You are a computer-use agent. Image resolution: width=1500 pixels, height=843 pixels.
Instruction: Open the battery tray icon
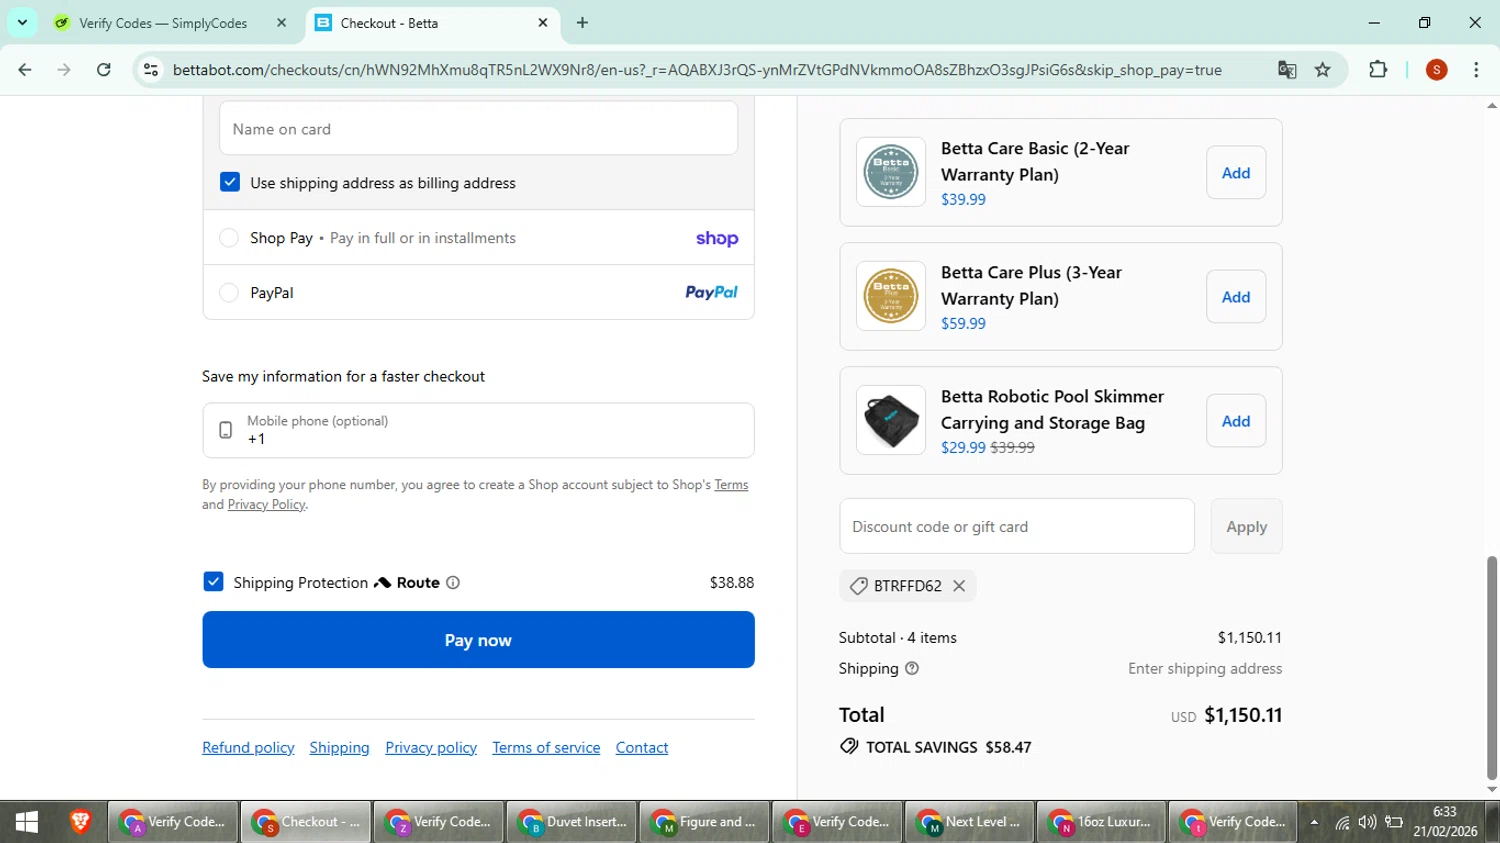pos(1394,822)
